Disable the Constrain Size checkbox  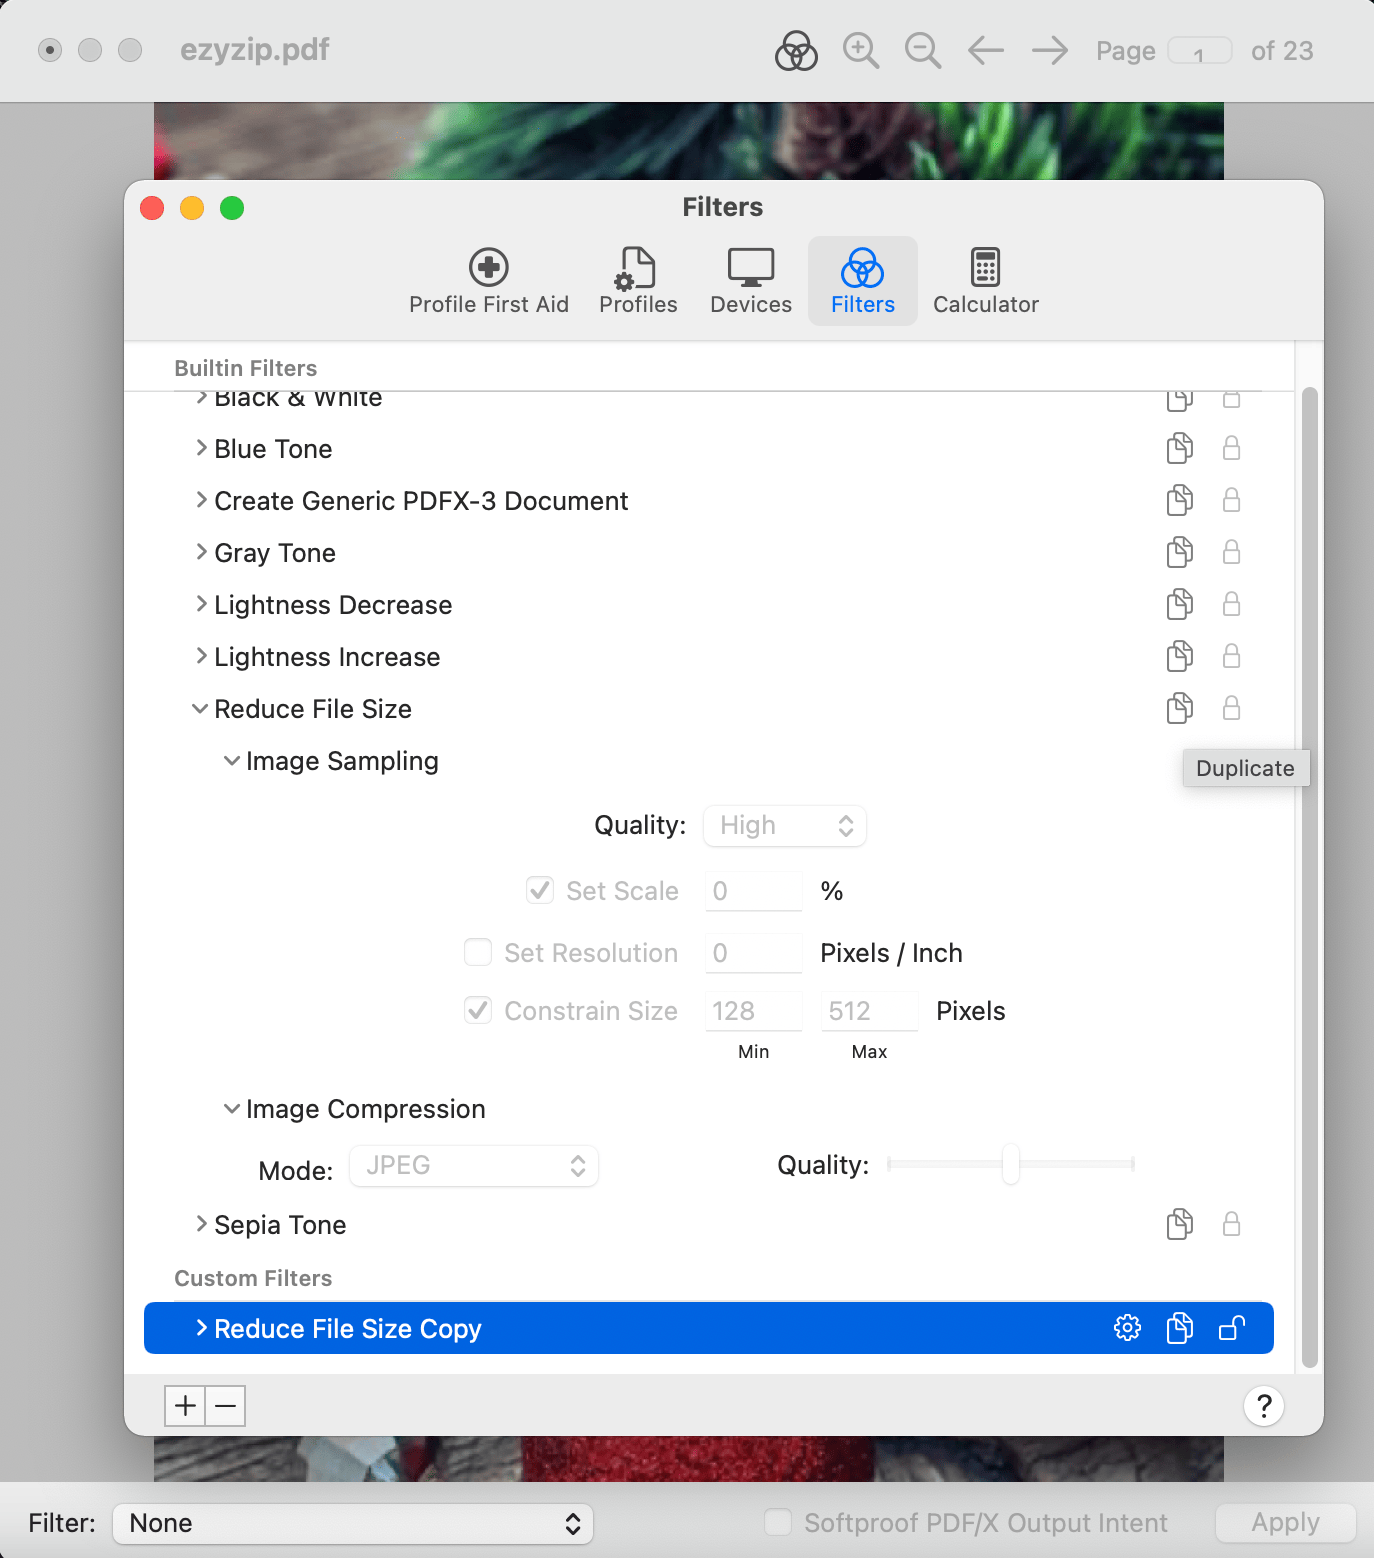(x=478, y=1010)
